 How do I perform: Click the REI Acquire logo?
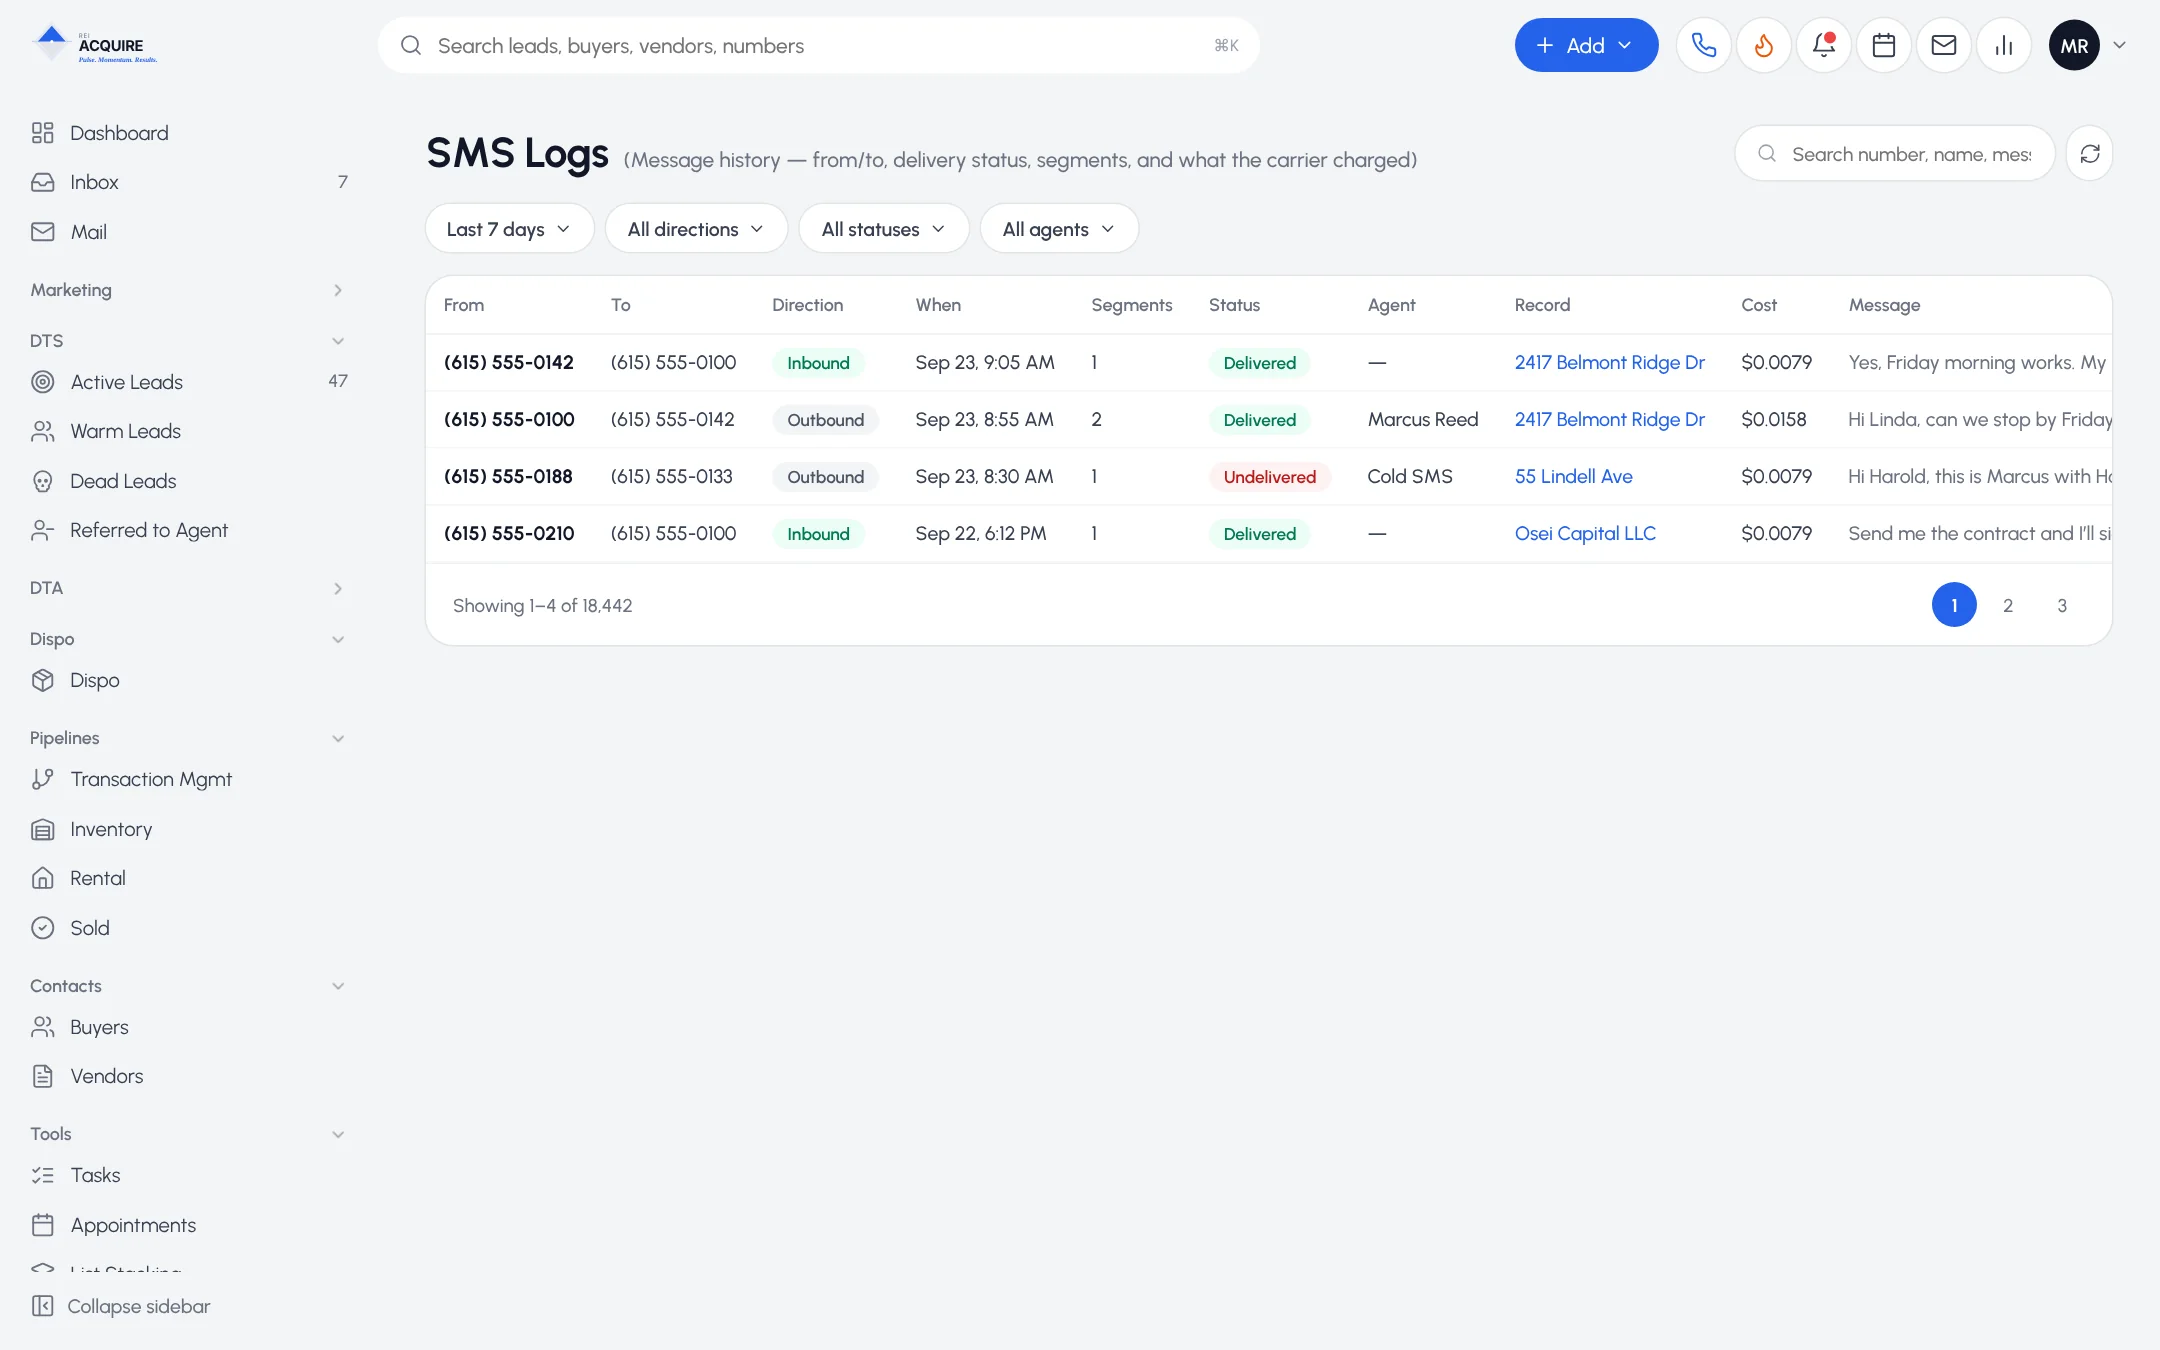coord(94,45)
